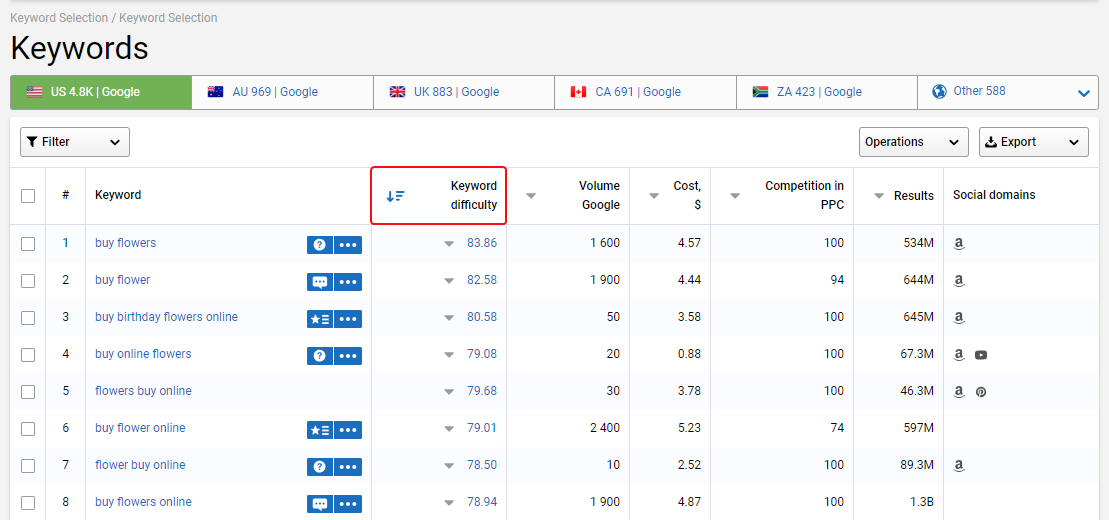
Task: Open three-dots menu for flower buy online
Action: point(348,467)
